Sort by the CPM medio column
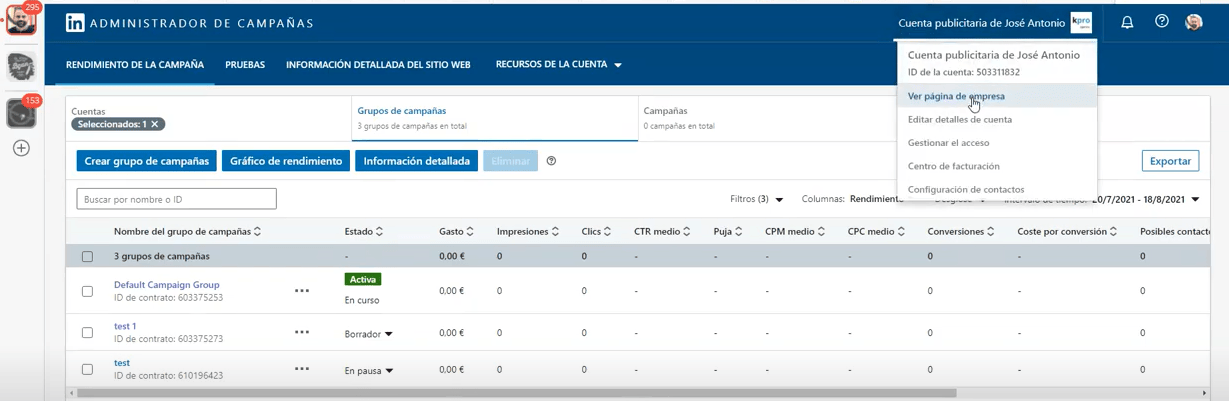 (795, 231)
